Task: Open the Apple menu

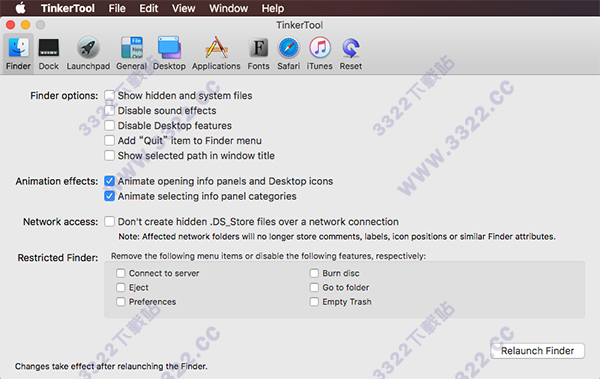Action: (x=20, y=8)
